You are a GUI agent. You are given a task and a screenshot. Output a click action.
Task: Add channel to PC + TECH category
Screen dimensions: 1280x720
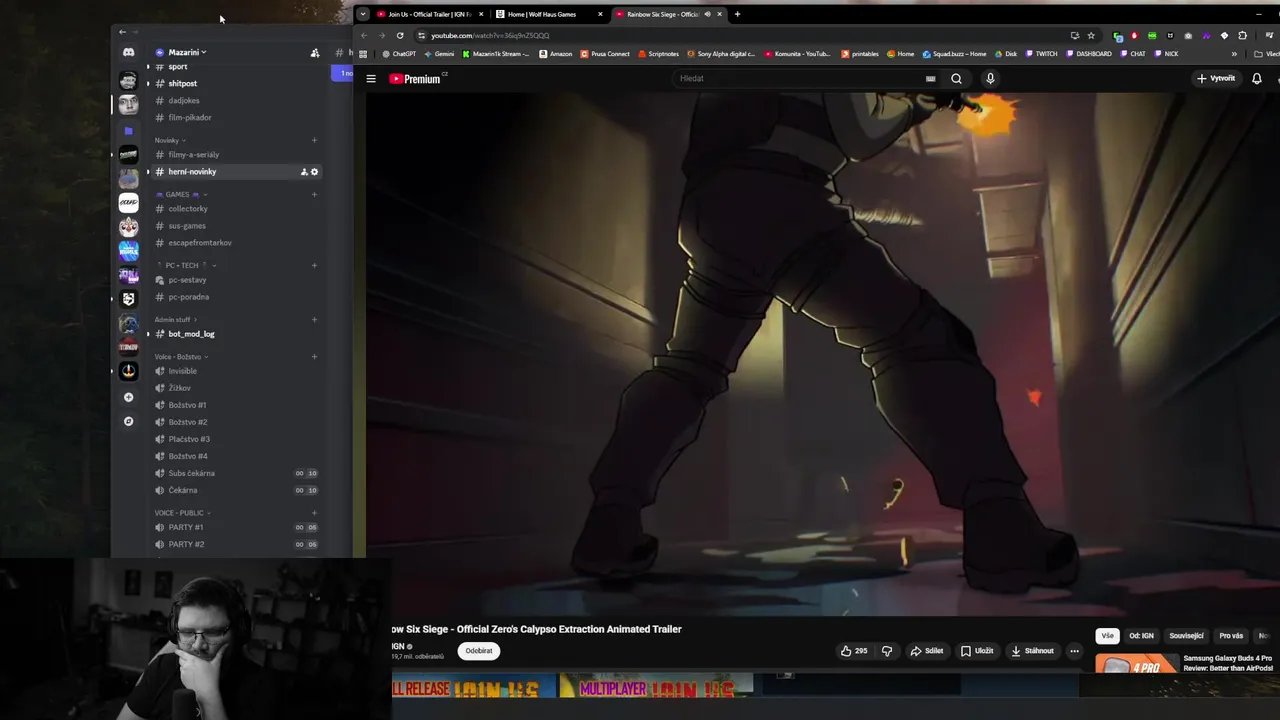[314, 265]
